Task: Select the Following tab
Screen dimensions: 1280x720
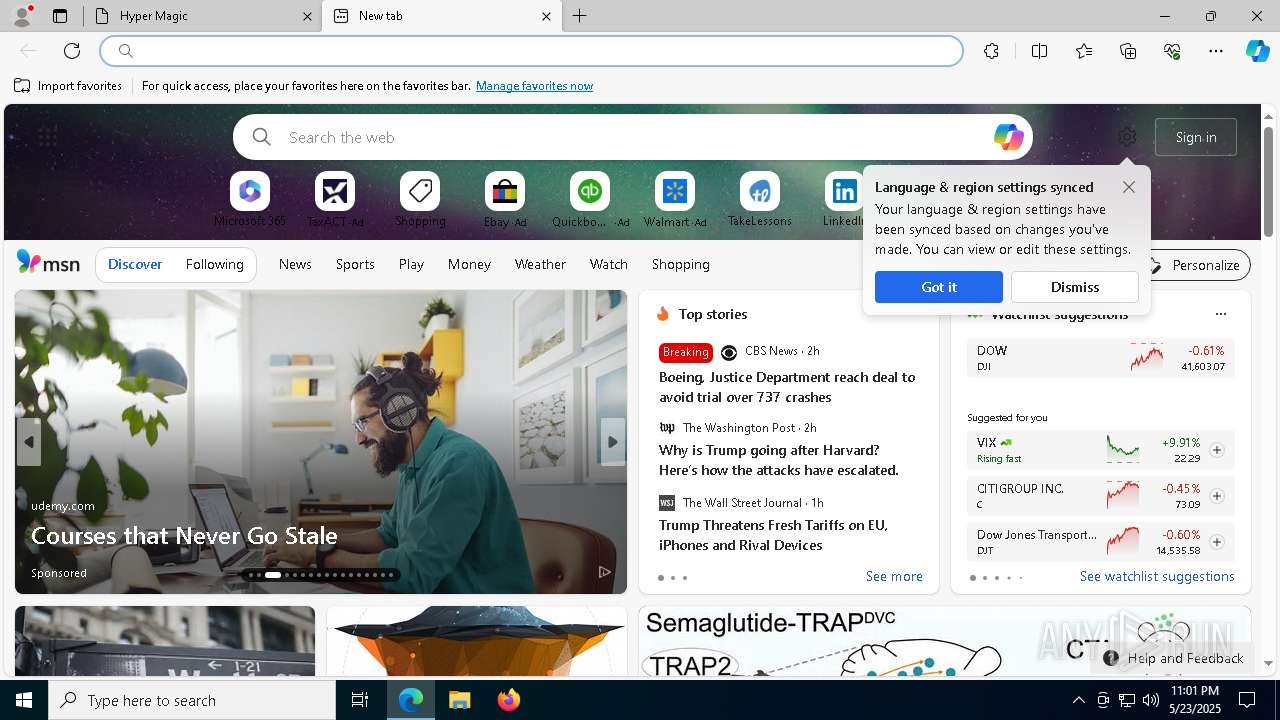Action: [x=214, y=264]
